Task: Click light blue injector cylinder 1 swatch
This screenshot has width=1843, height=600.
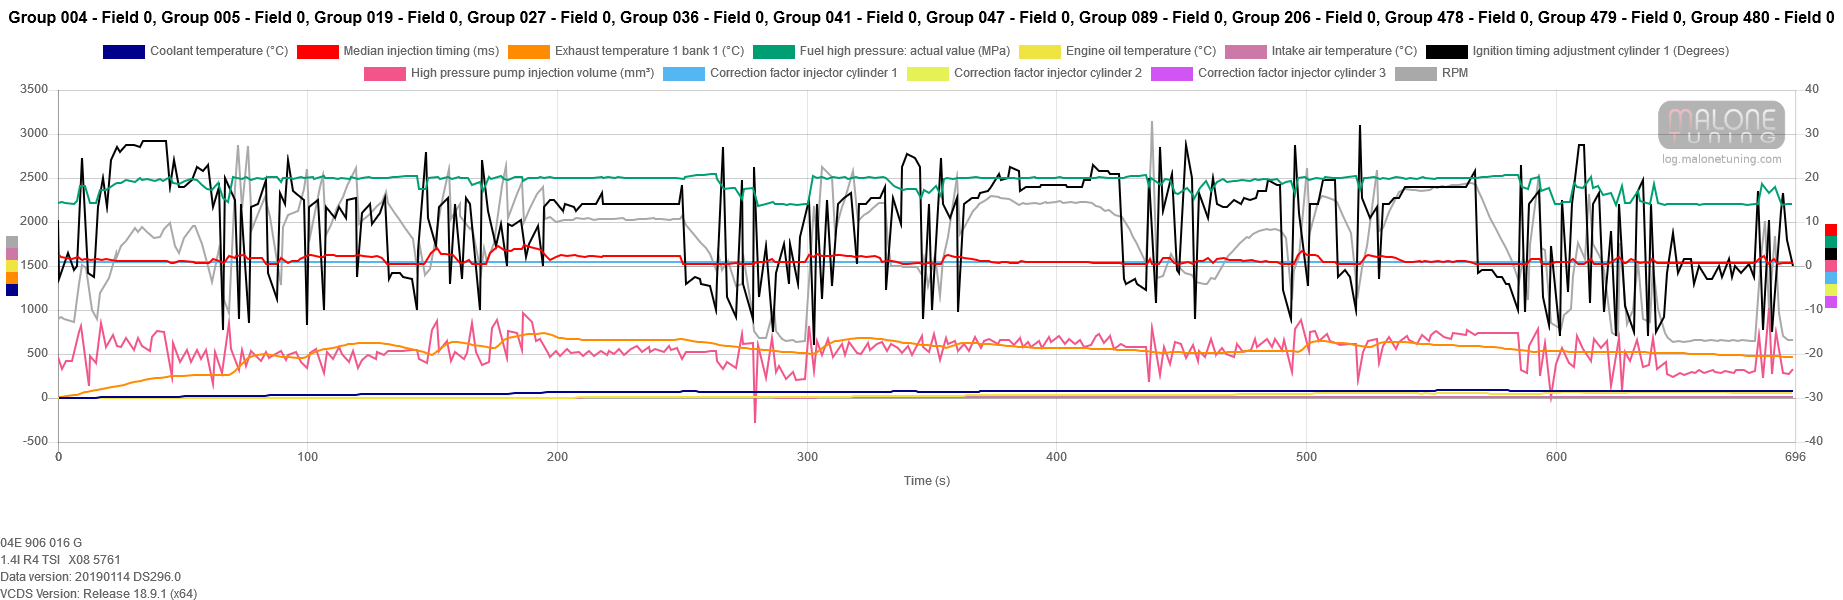Action: pyautogui.click(x=683, y=74)
